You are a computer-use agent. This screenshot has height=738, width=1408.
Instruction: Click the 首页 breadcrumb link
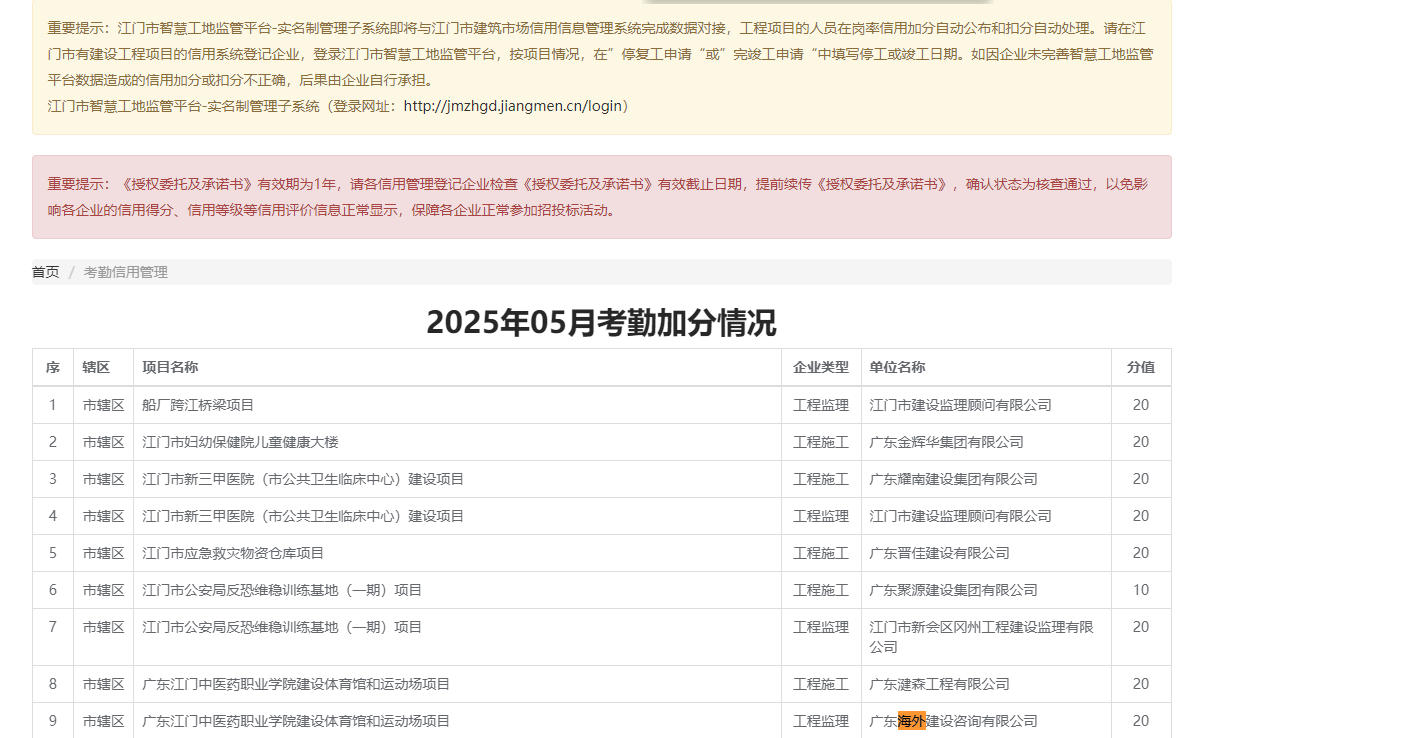[x=46, y=272]
